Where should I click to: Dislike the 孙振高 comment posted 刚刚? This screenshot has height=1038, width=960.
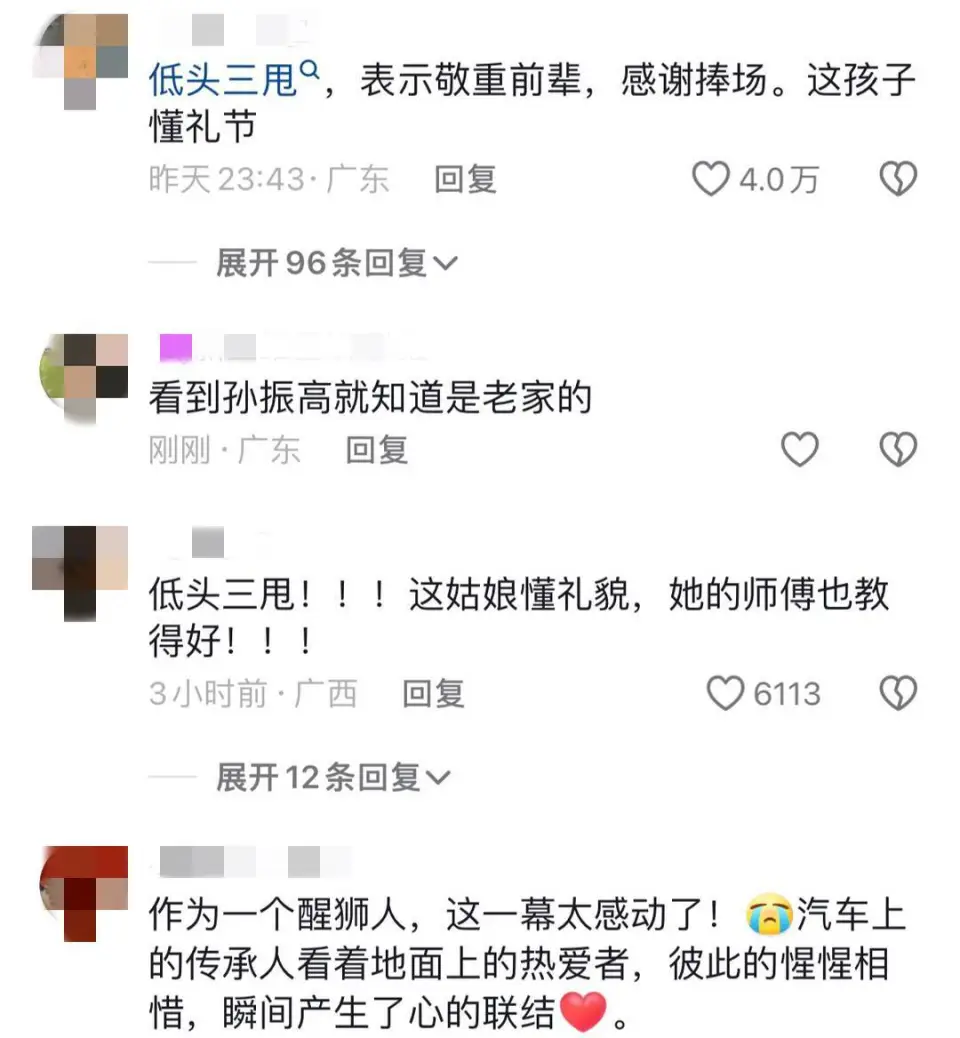point(898,449)
